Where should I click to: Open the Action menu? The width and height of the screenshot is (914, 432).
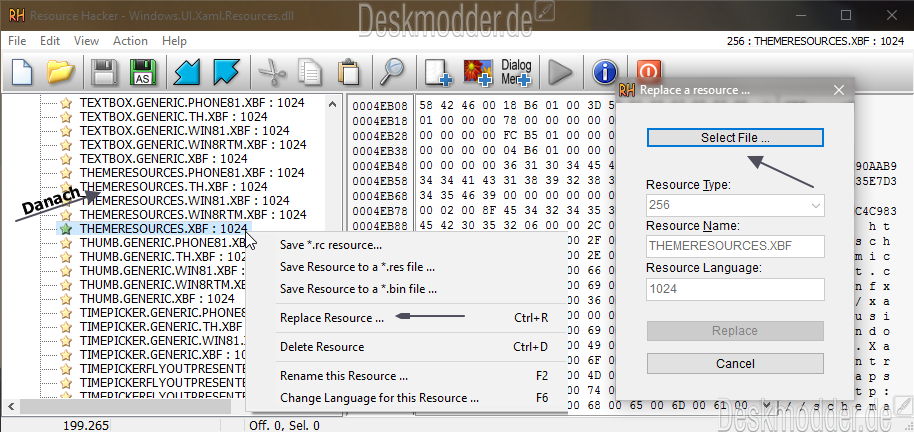point(130,41)
